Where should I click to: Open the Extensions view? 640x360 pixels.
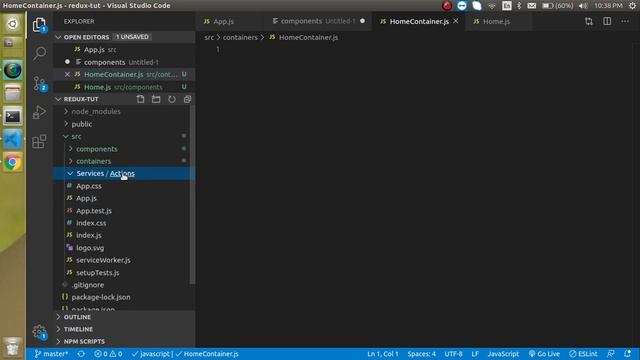(x=39, y=142)
